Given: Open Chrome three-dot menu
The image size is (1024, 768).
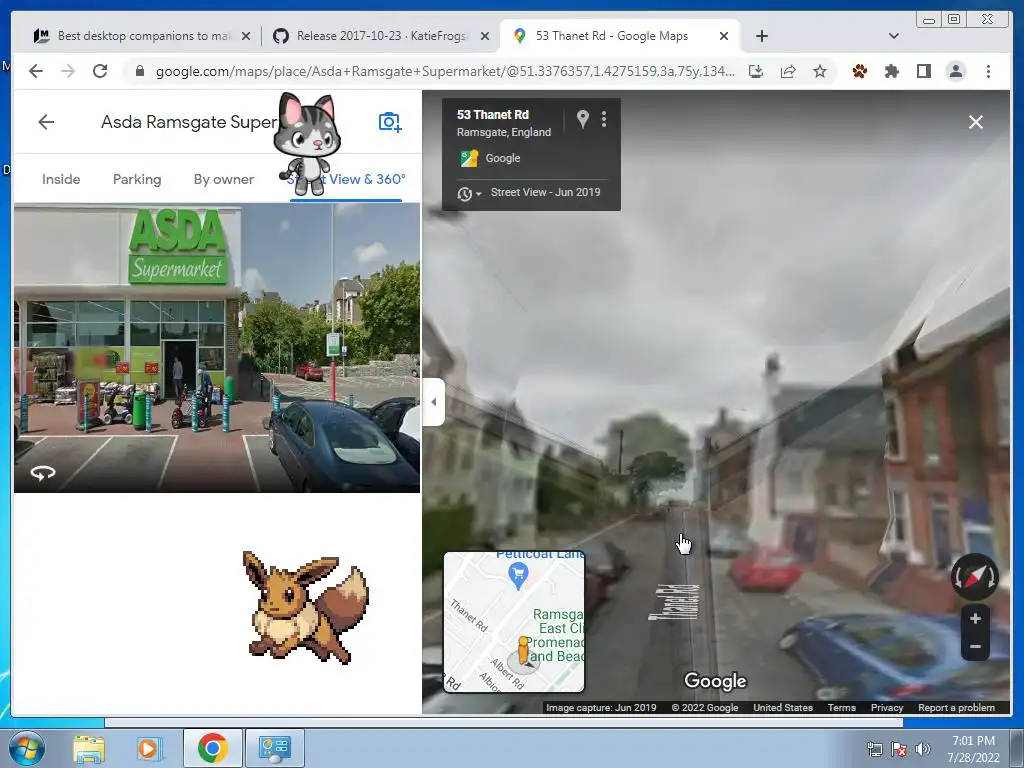Looking at the screenshot, I should point(988,71).
